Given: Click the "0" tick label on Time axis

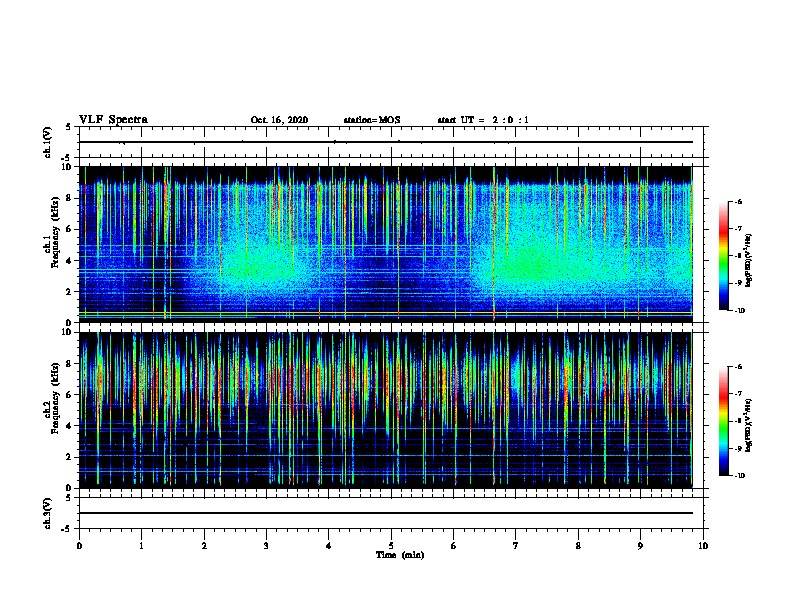Looking at the screenshot, I should [x=79, y=546].
